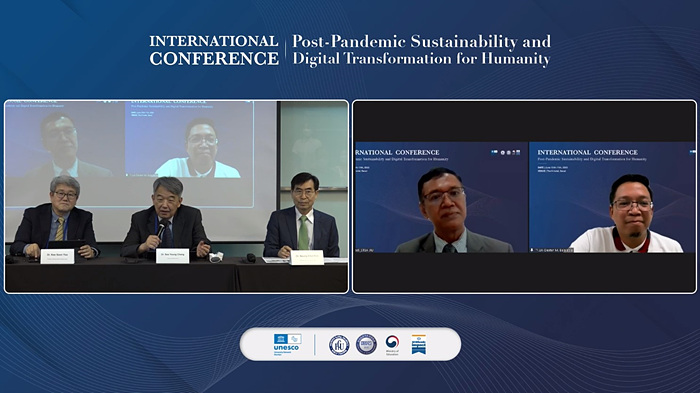Click the UNESCO logo in the bottom banner

click(x=288, y=344)
